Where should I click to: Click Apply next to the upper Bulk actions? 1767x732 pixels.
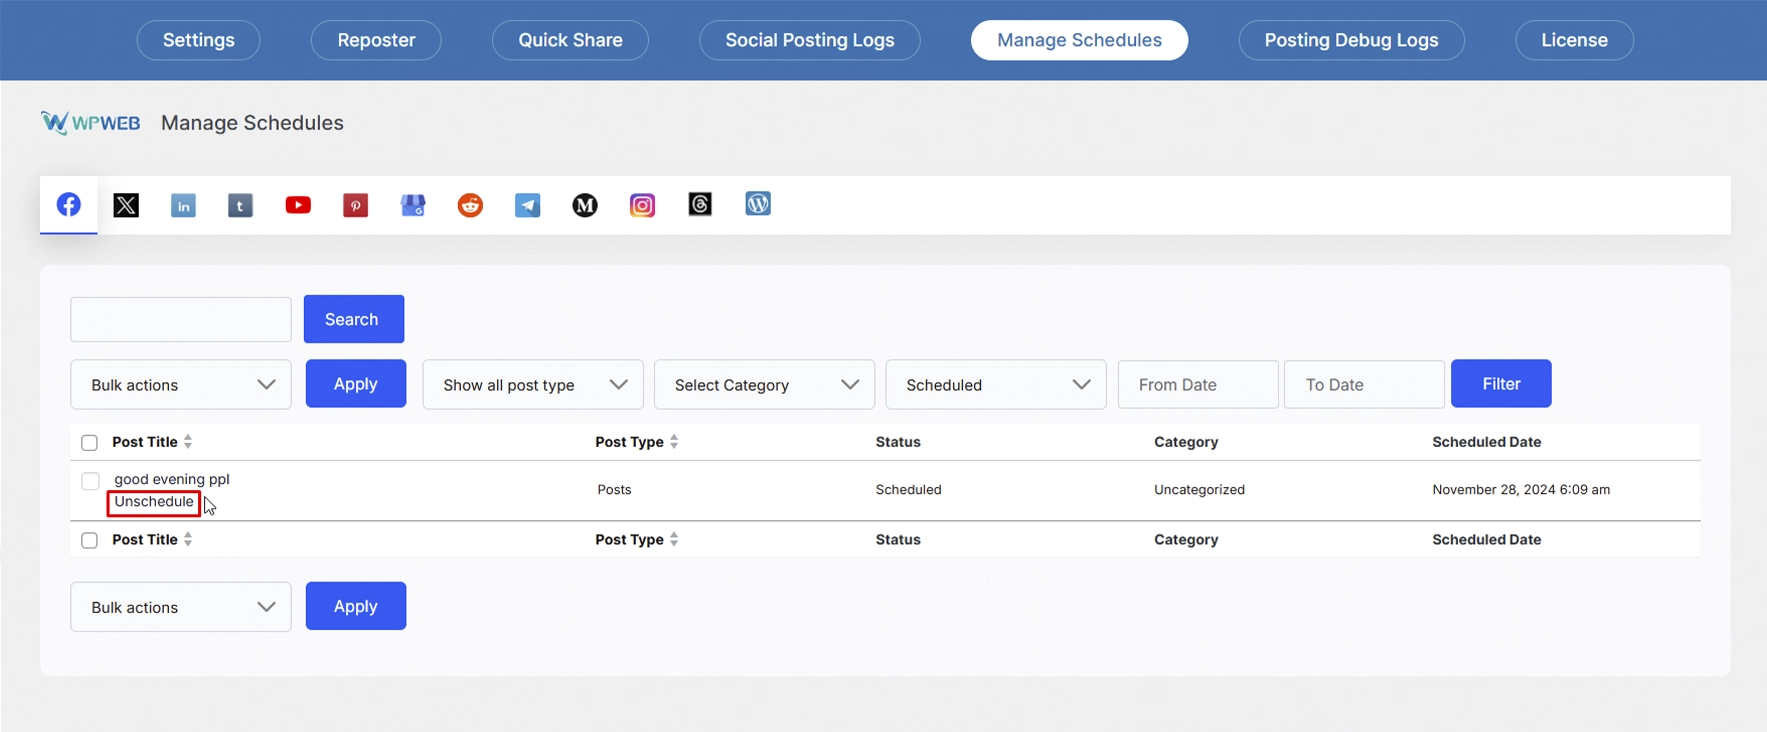[356, 383]
